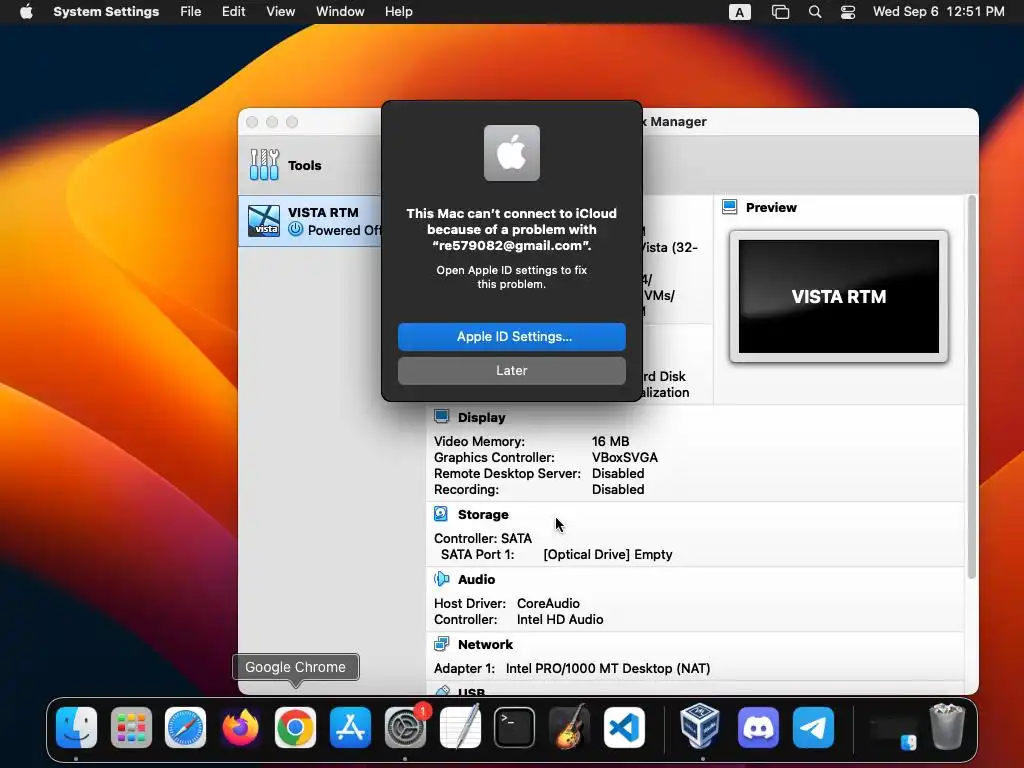This screenshot has width=1024, height=768.
Task: Open Discord from the Dock
Action: click(x=758, y=727)
